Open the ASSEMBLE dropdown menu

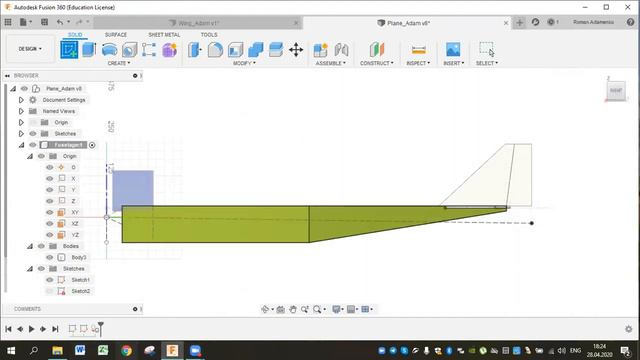click(x=331, y=63)
